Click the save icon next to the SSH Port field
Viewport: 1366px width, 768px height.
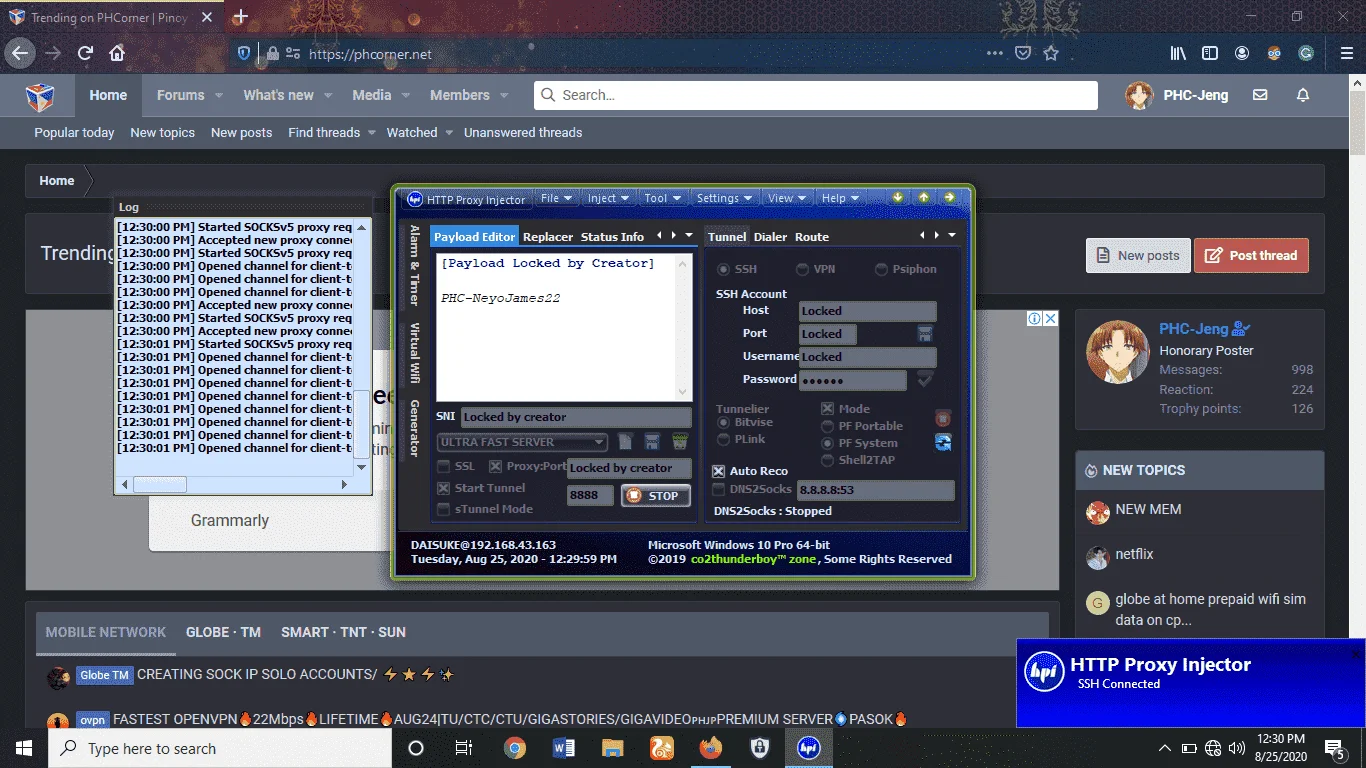(925, 333)
